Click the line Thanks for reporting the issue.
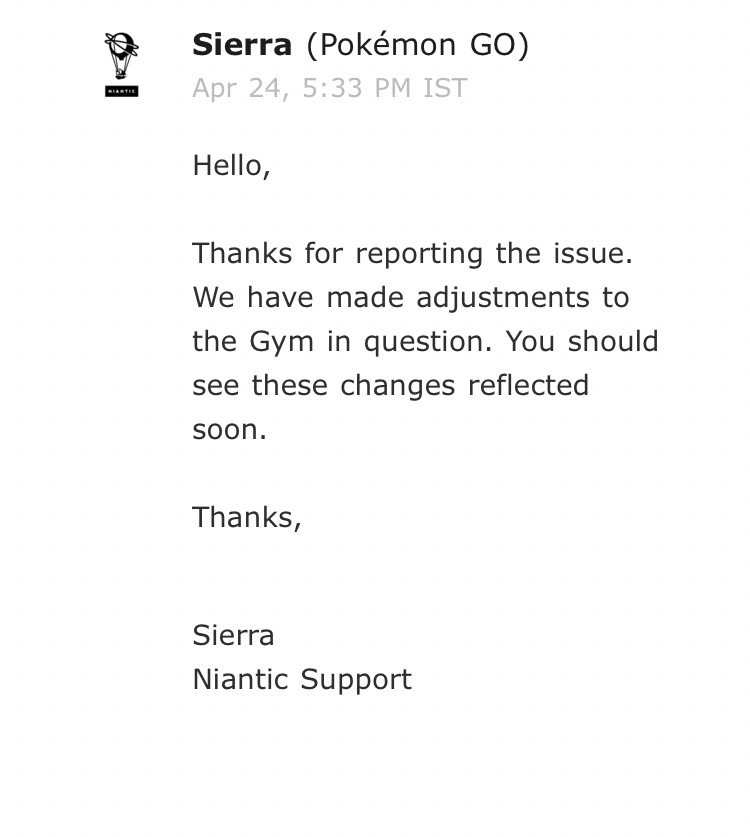750x837 pixels. point(412,253)
